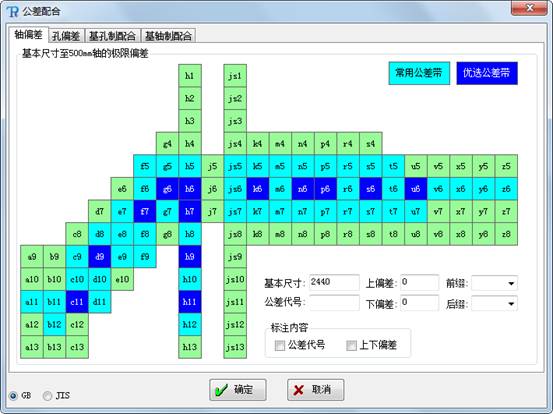Click the 取消 cancel button
Image resolution: width=553 pixels, height=414 pixels.
tap(316, 390)
